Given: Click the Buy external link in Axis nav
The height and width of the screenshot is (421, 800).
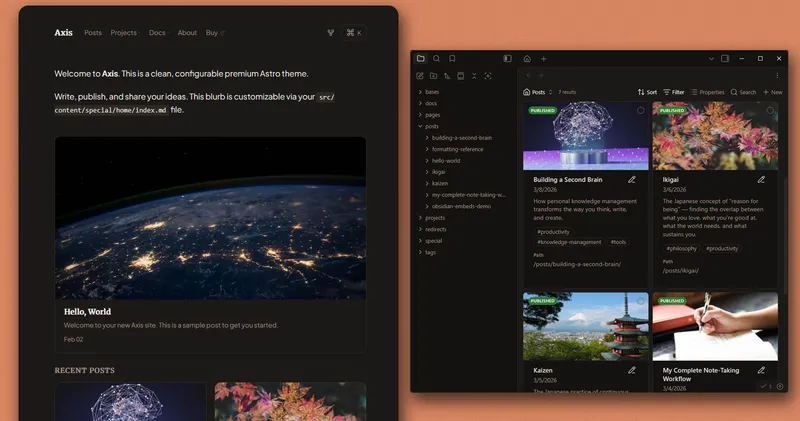Looking at the screenshot, I should (215, 33).
